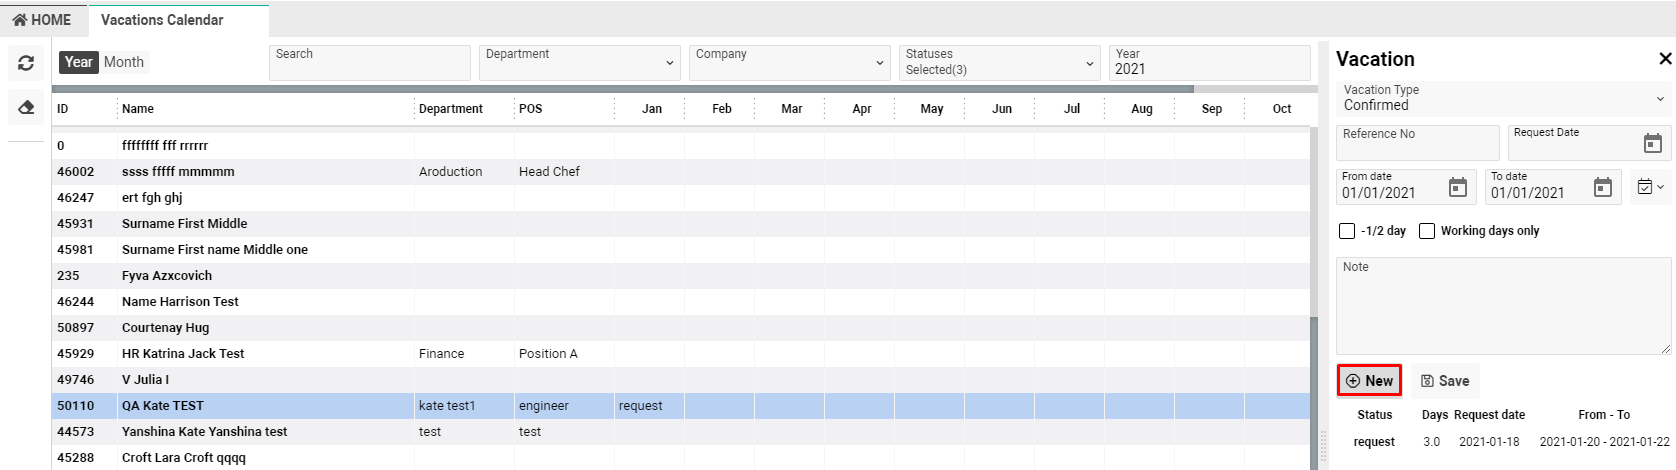
Task: Close the Vacation panel
Action: click(1665, 59)
